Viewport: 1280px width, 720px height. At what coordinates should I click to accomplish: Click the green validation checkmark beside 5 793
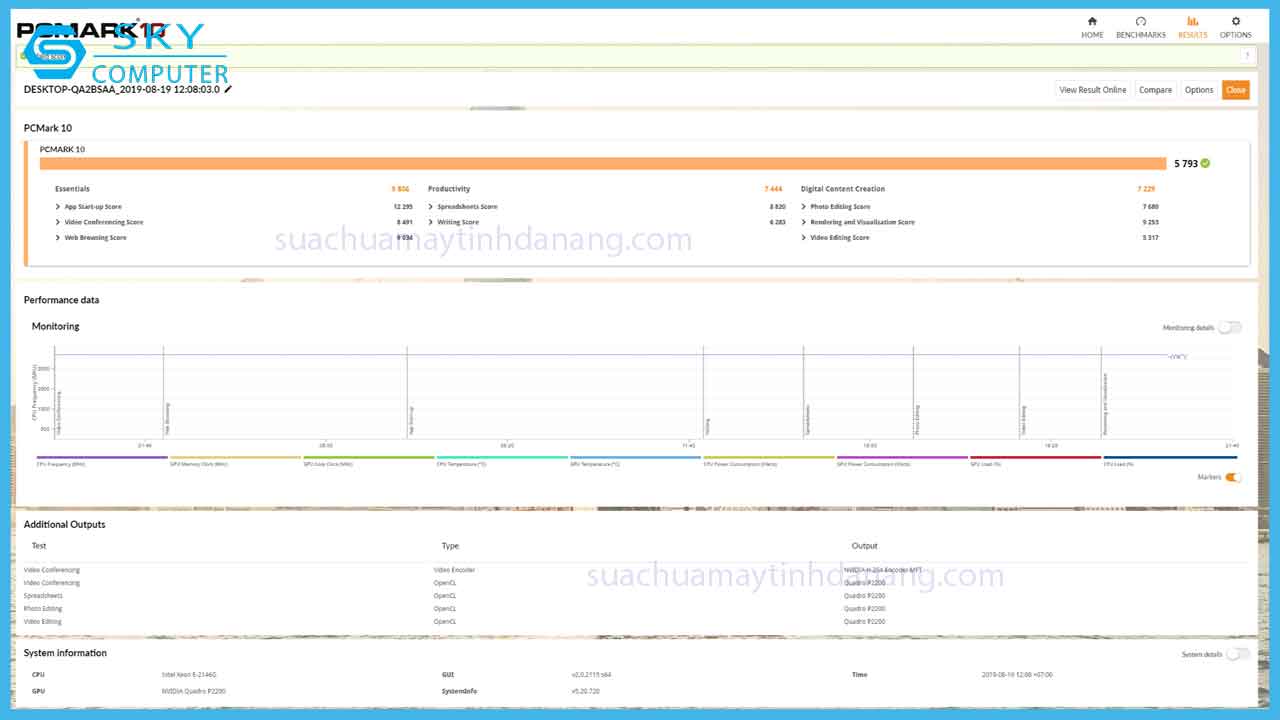(x=1205, y=163)
